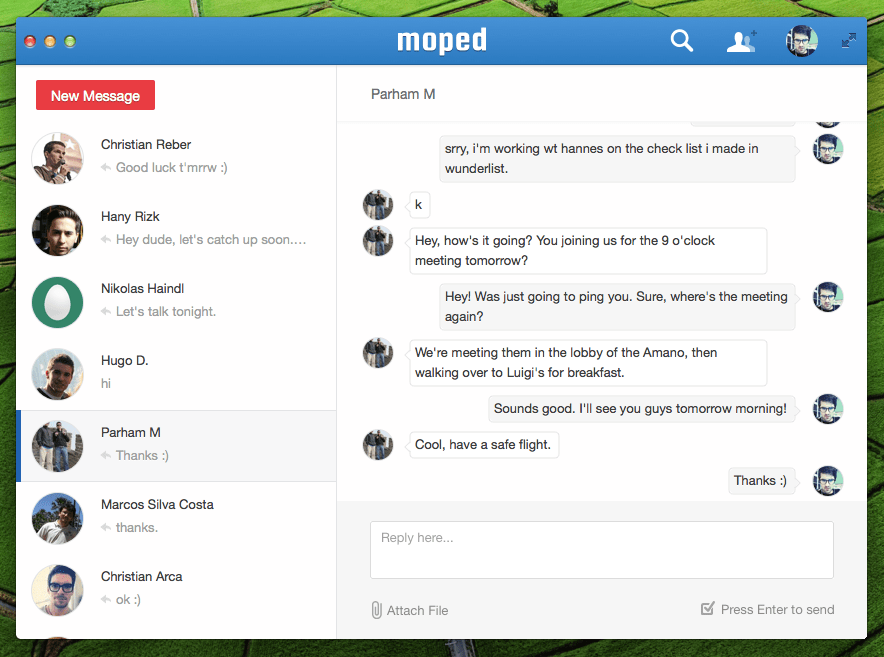884x657 pixels.
Task: Click Parham's avatar beside the "k" message
Action: click(378, 205)
